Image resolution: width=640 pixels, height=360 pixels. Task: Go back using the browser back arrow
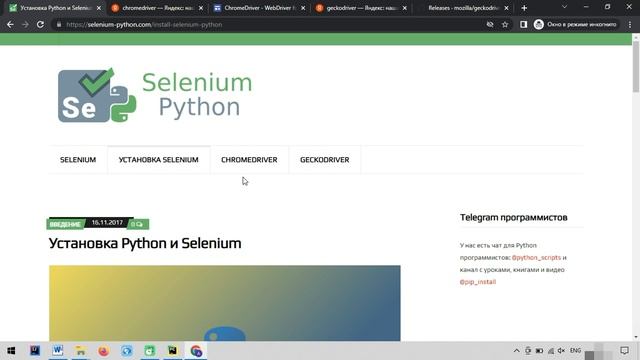(x=10, y=24)
